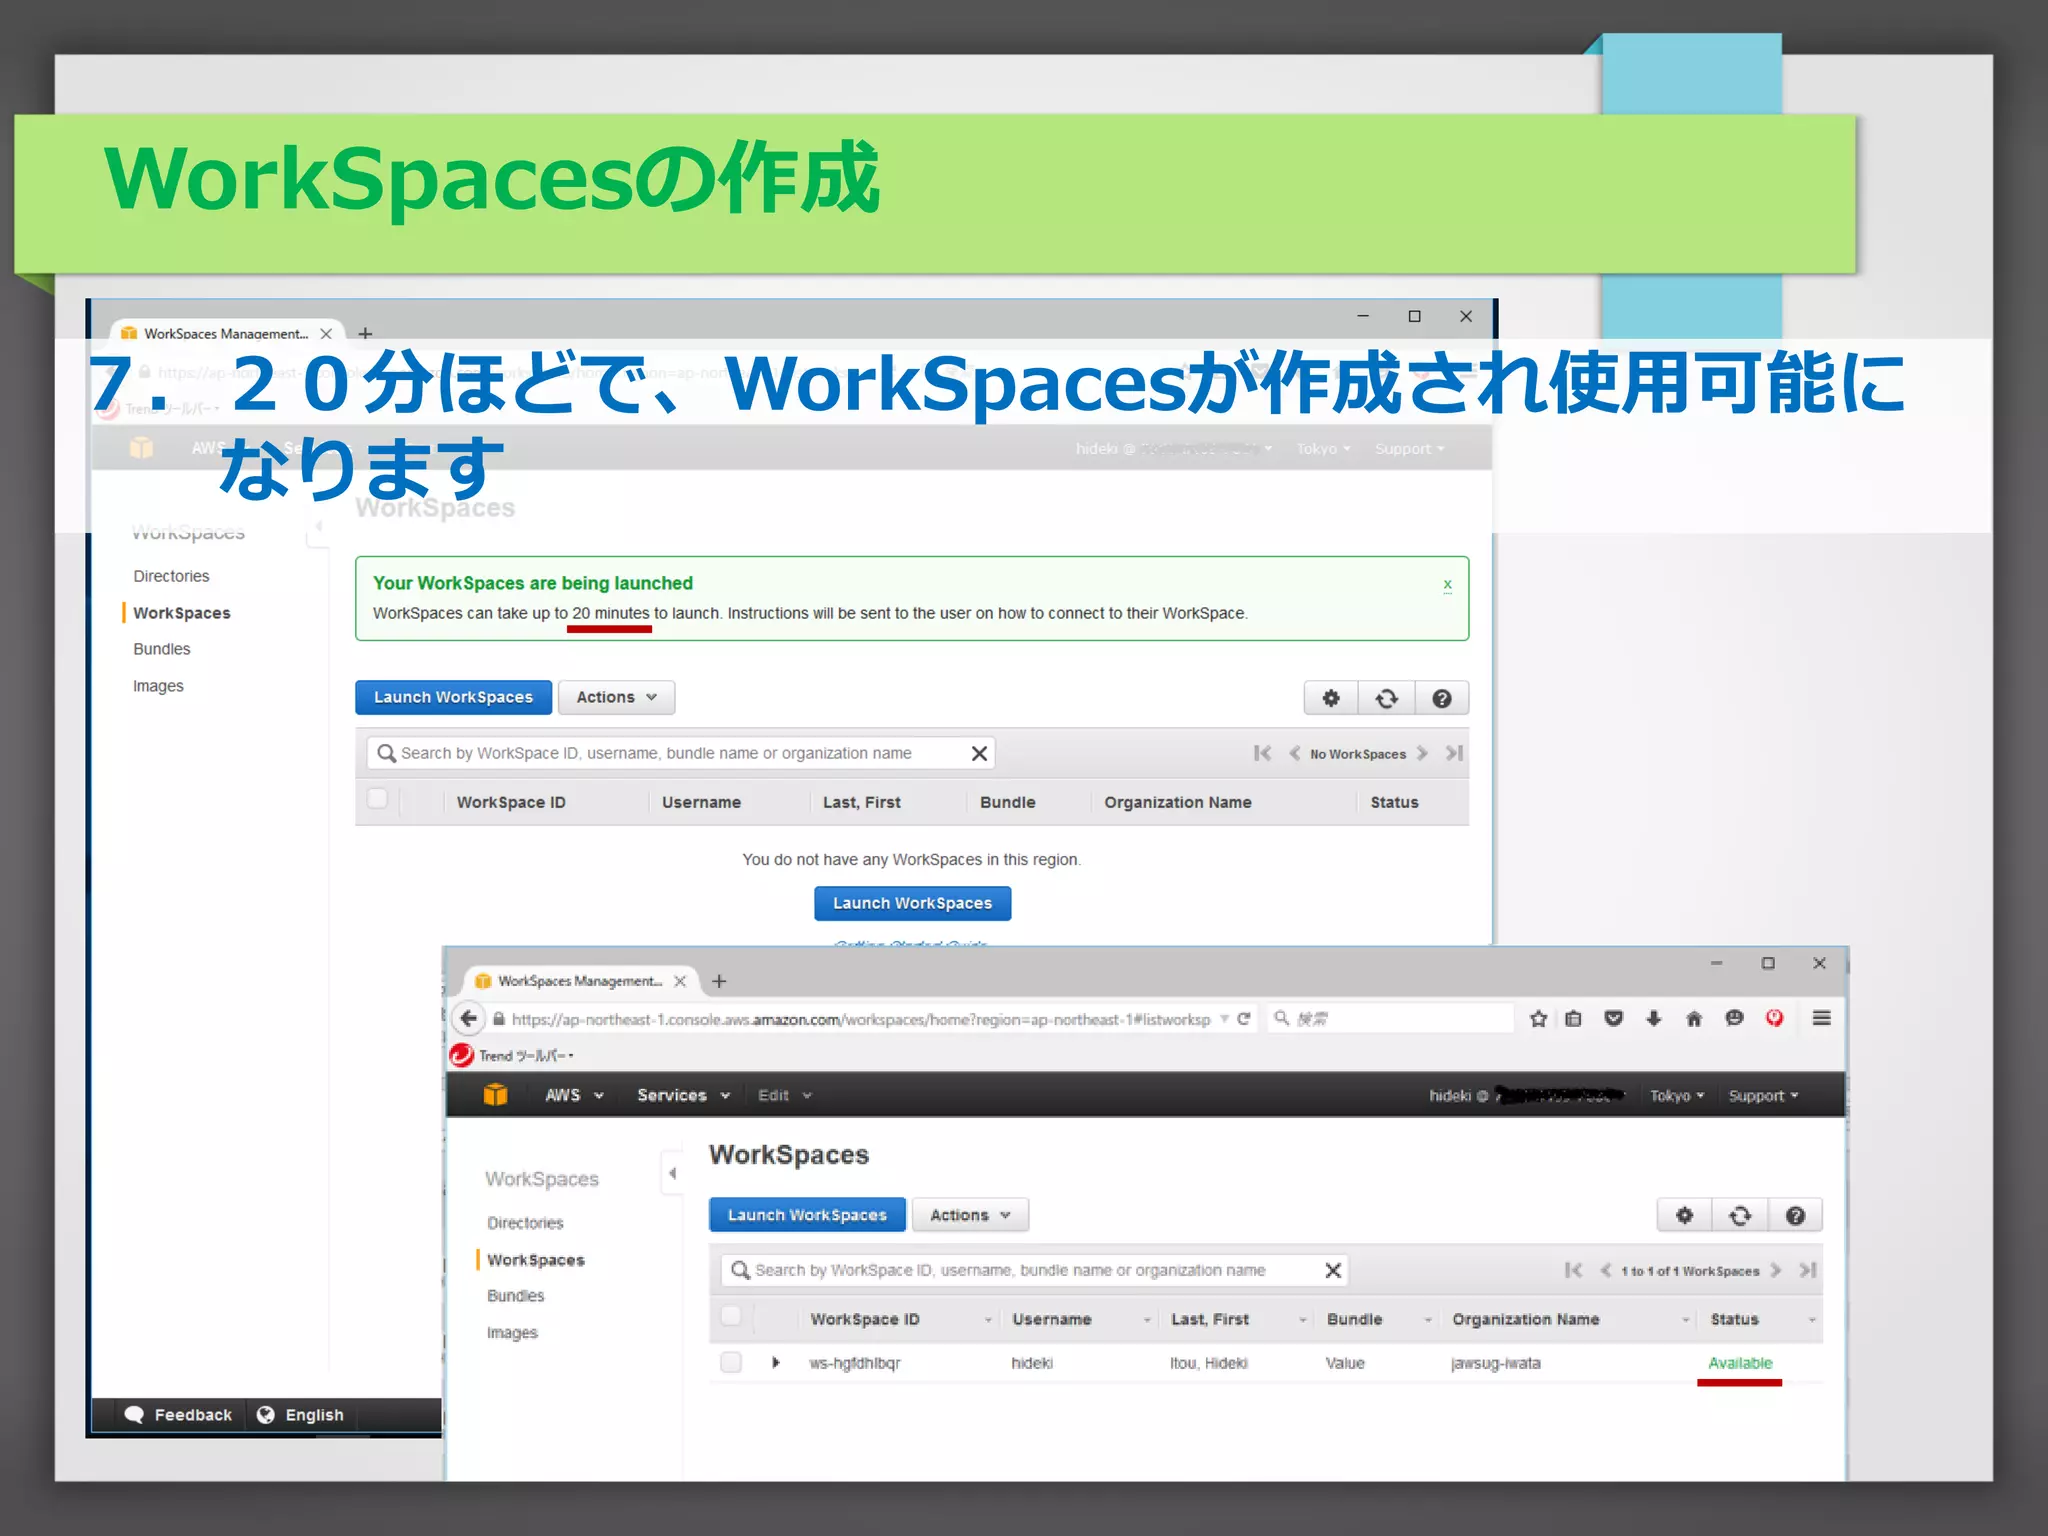This screenshot has width=2048, height=1536.
Task: Toggle select-all checkbox in front window table
Action: pos(731,1316)
